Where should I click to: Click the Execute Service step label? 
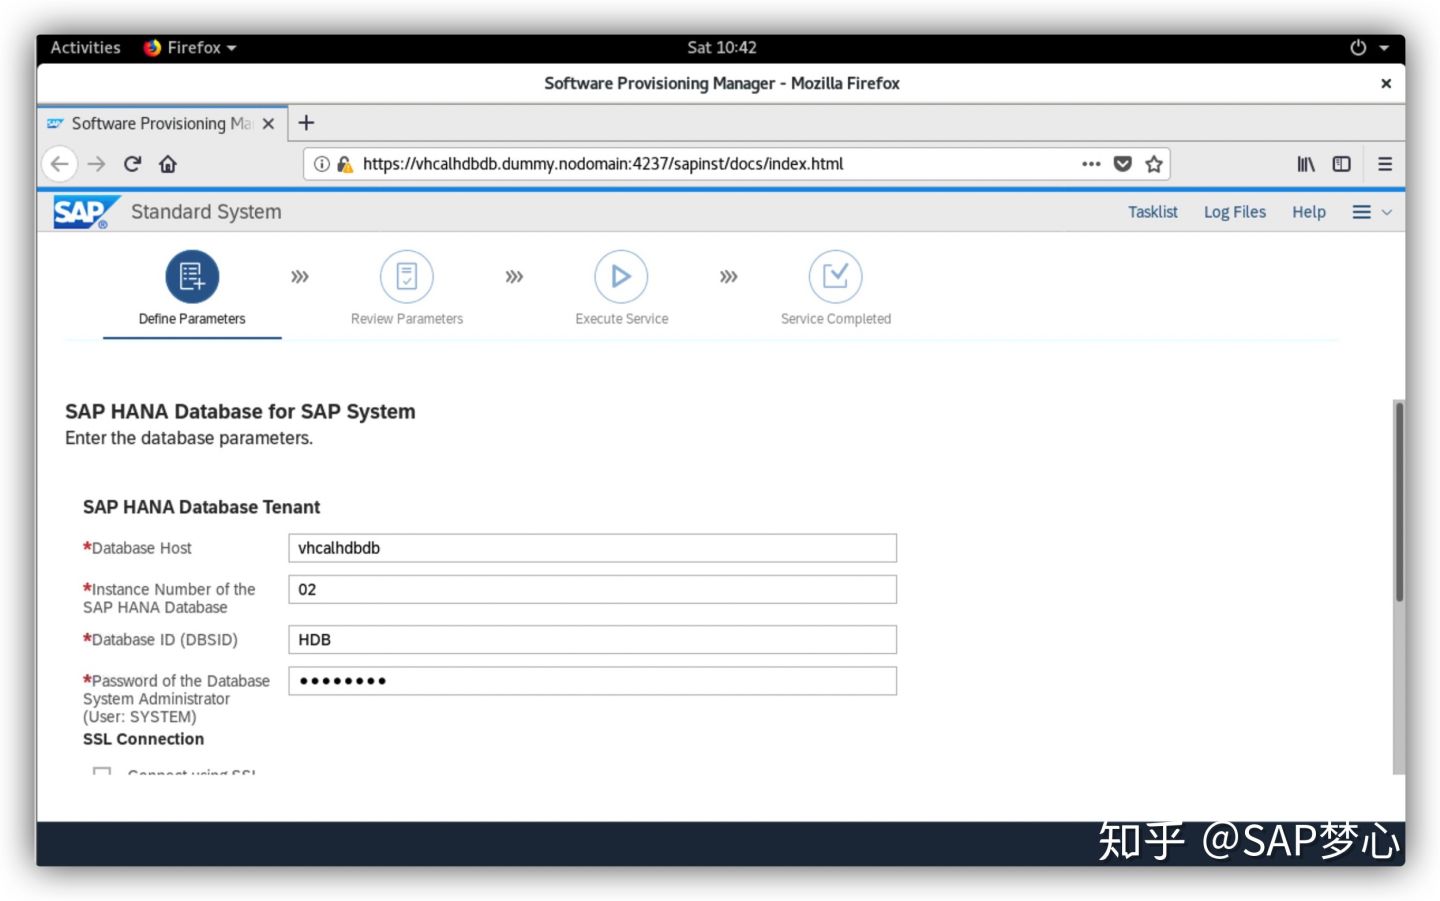[x=621, y=319]
